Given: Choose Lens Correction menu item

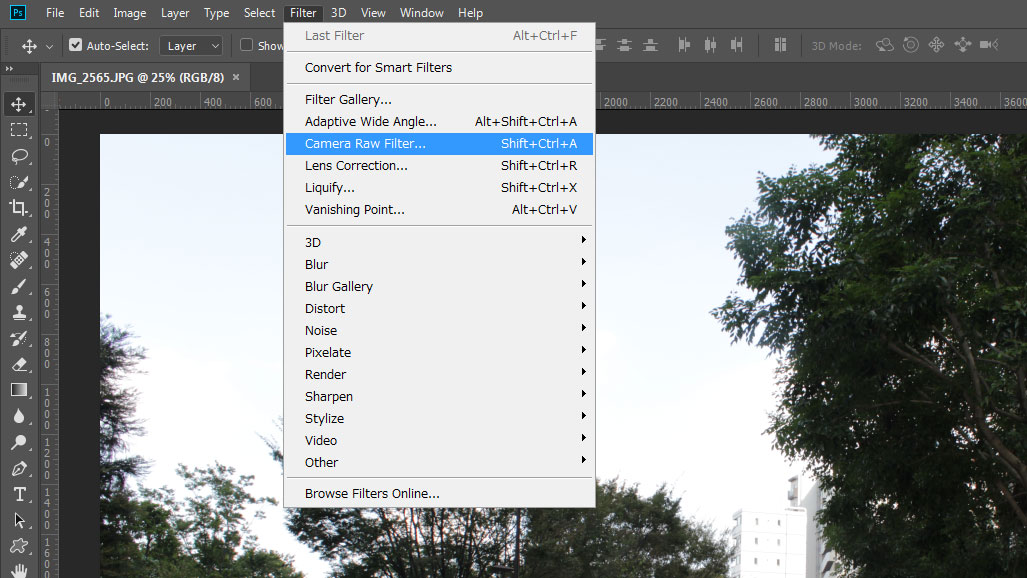Looking at the screenshot, I should coord(439,165).
